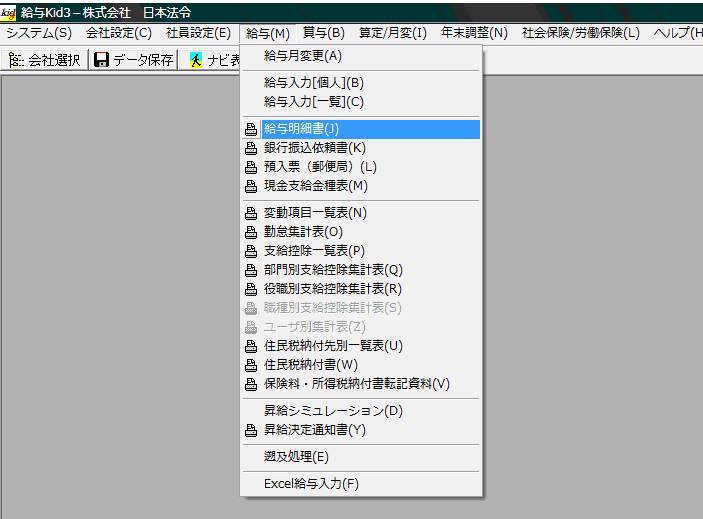This screenshot has width=703, height=519.
Task: Click printer icon beside 現金支給金種表(M)
Action: point(251,186)
